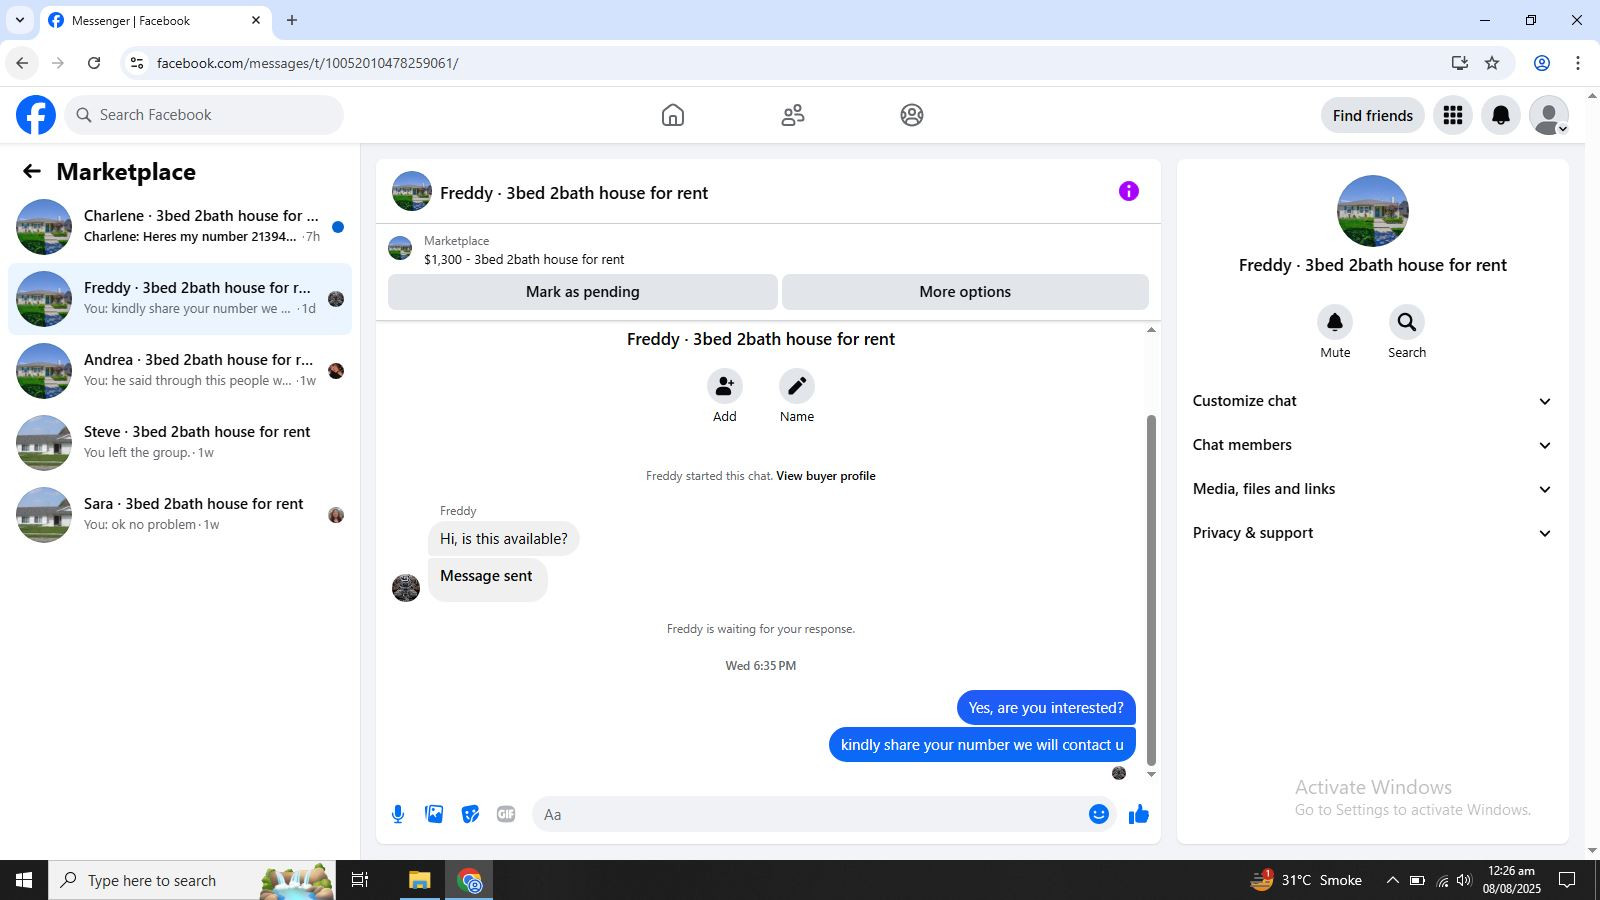Click chat scrollbar thumb
Viewport: 1600px width, 900px height.
(x=1151, y=590)
